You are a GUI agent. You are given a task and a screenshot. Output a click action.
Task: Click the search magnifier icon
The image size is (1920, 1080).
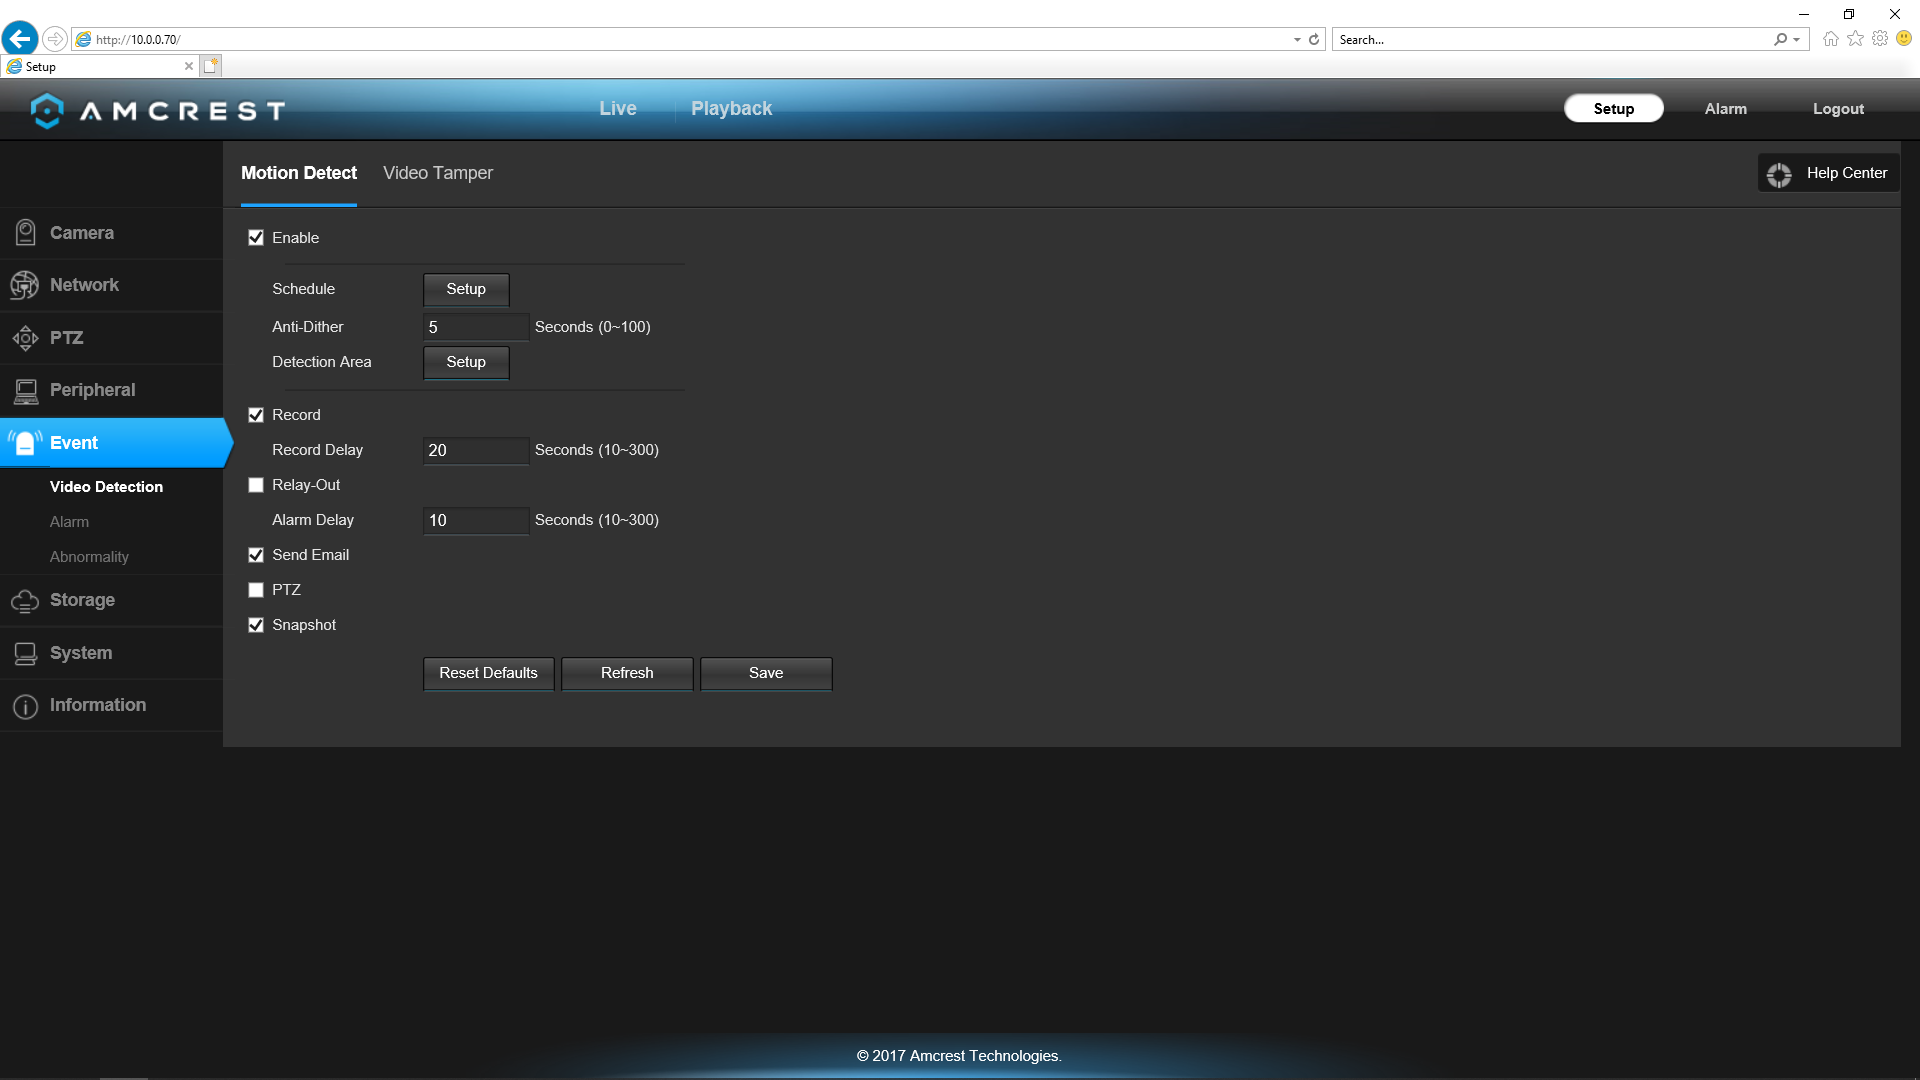[1780, 39]
